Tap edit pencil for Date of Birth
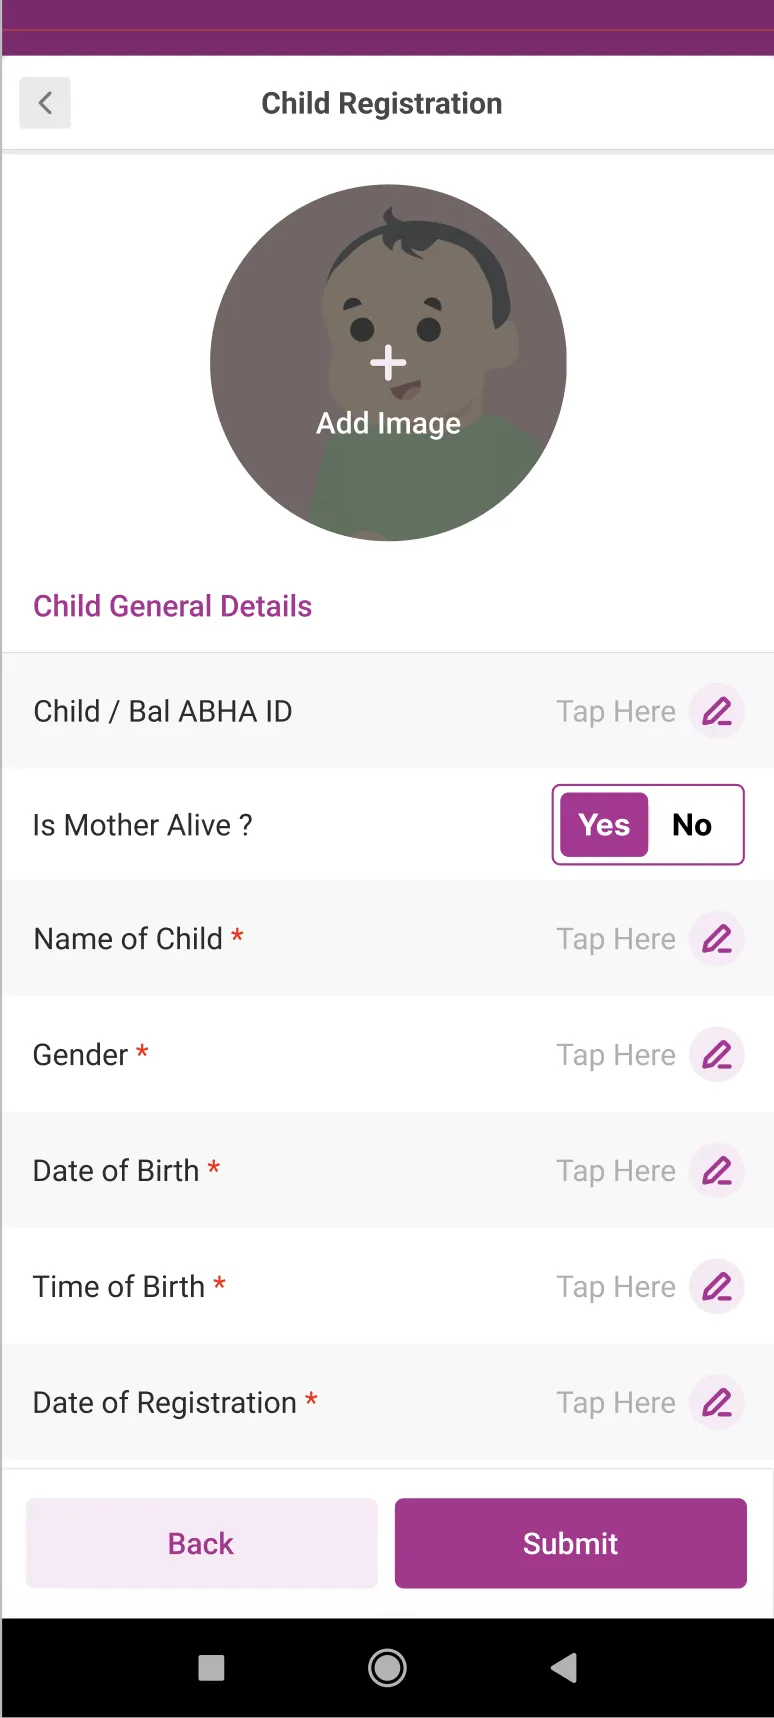The width and height of the screenshot is (774, 1718). [x=717, y=1171]
